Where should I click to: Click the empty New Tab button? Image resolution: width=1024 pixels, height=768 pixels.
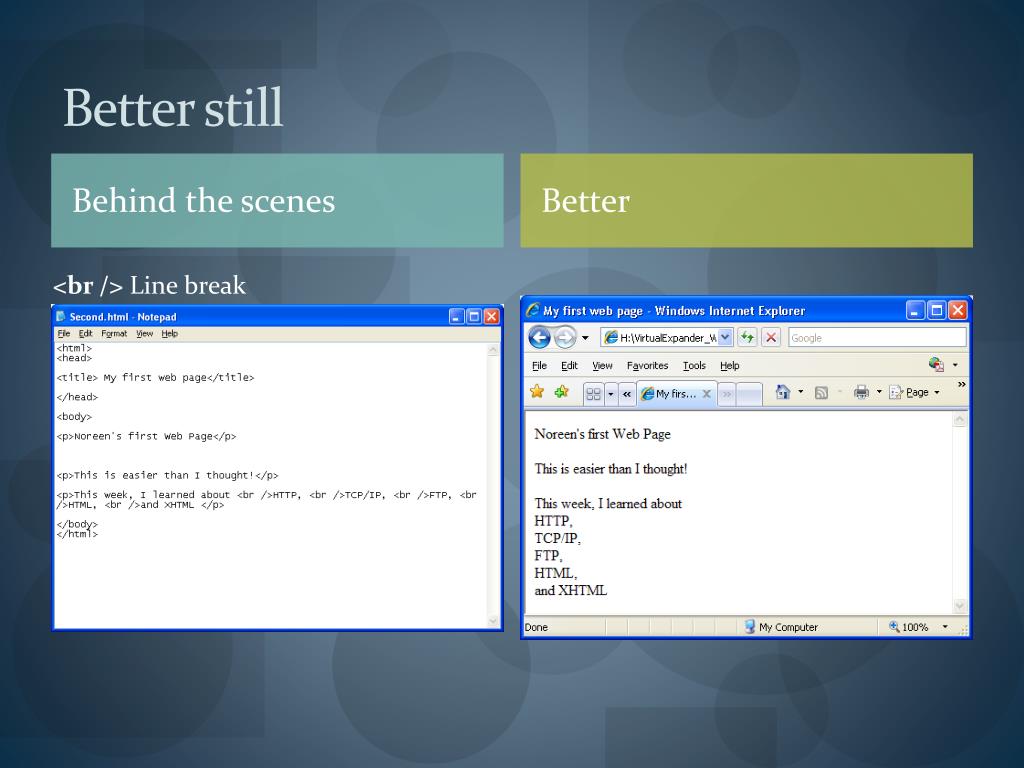(x=748, y=394)
